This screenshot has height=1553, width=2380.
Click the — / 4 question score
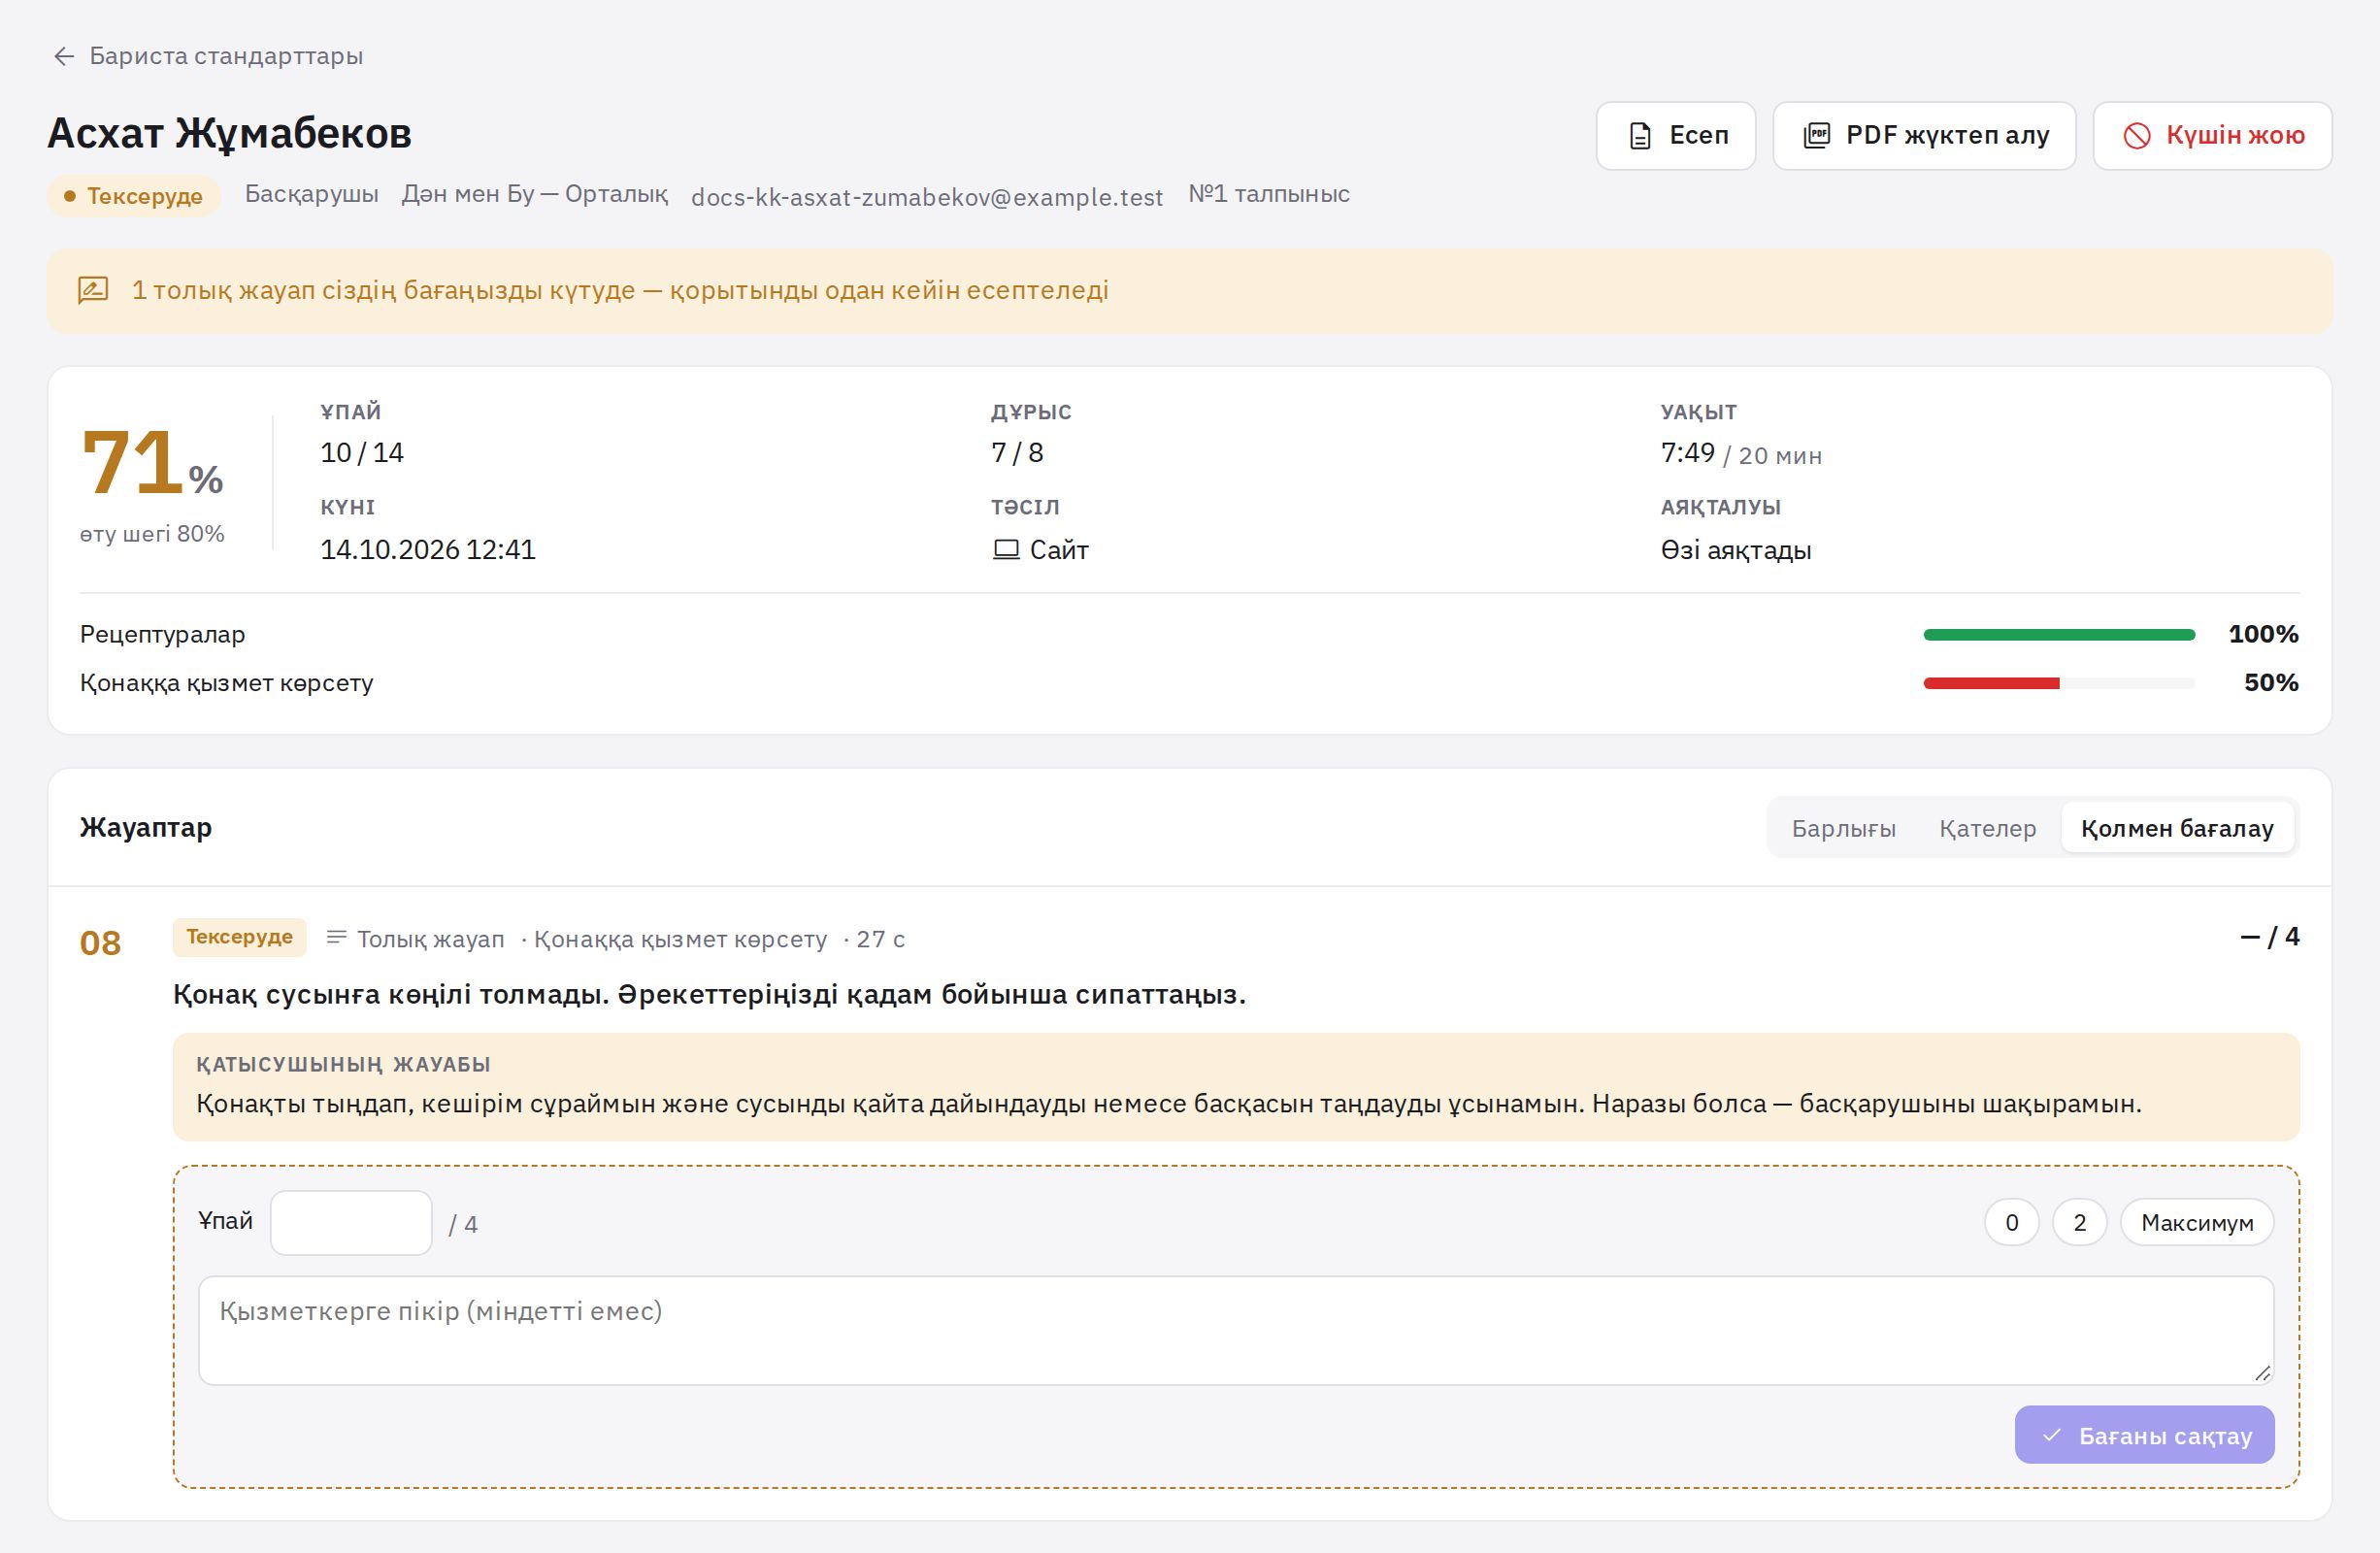click(2269, 937)
